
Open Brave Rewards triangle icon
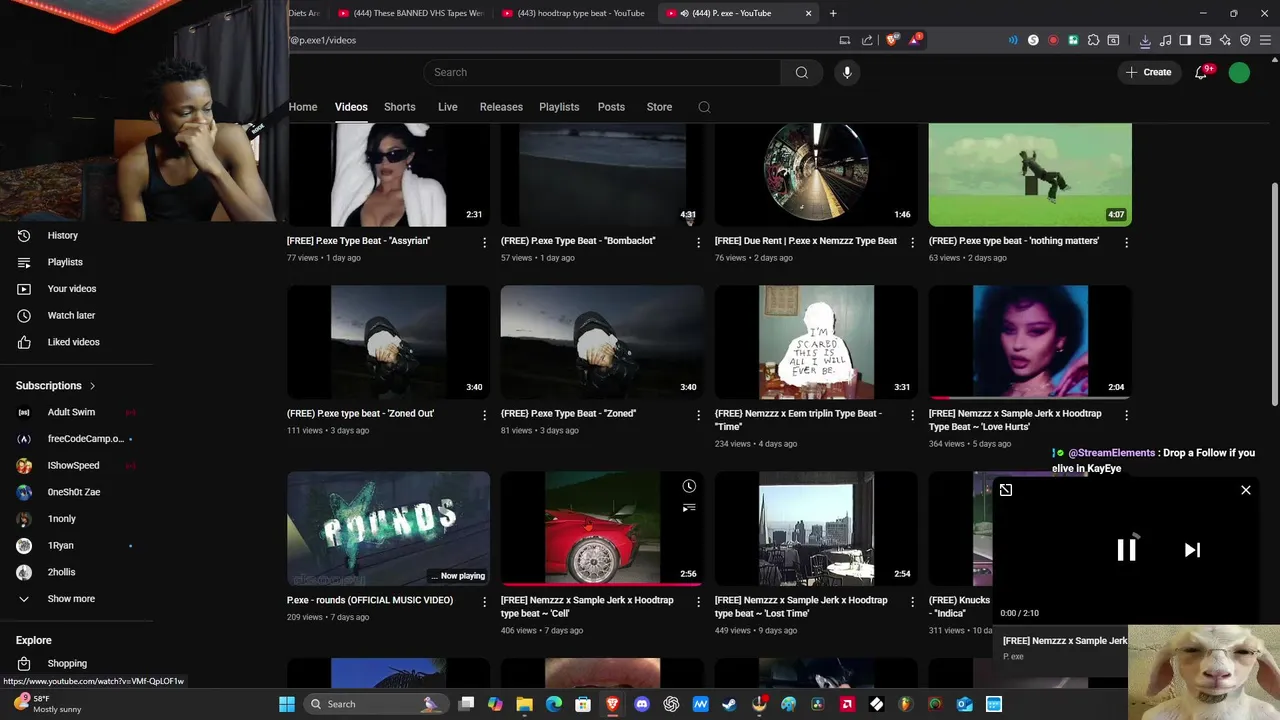pos(915,40)
